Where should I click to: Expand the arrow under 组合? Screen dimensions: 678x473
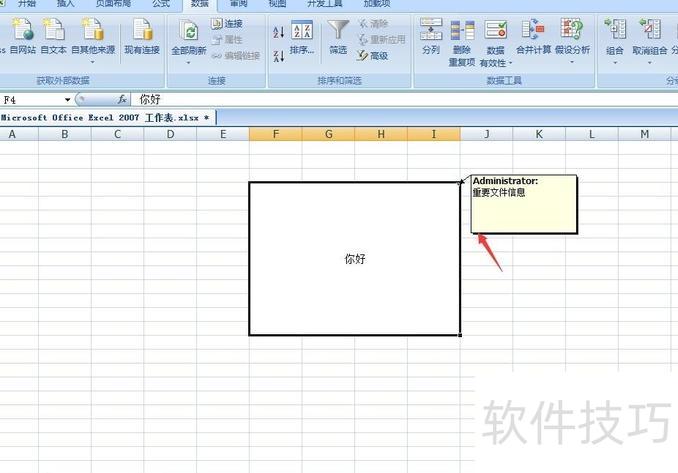click(x=615, y=63)
